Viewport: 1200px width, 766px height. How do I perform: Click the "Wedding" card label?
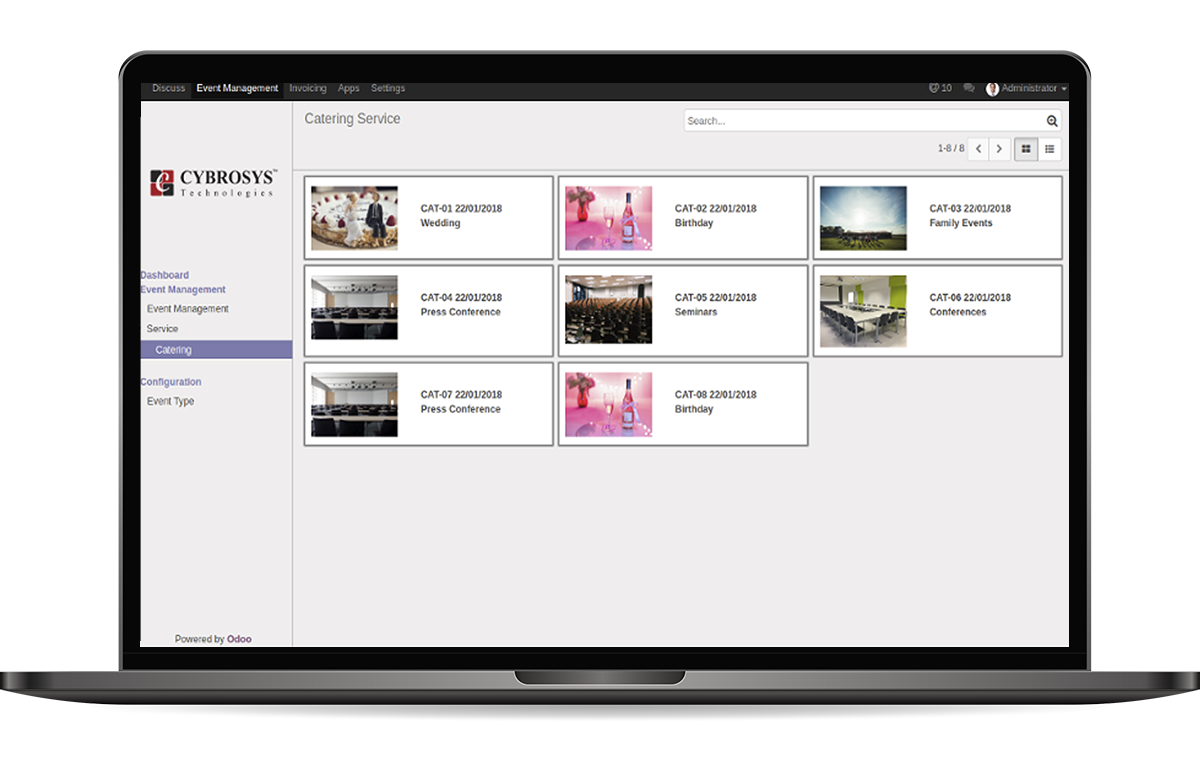coord(440,224)
